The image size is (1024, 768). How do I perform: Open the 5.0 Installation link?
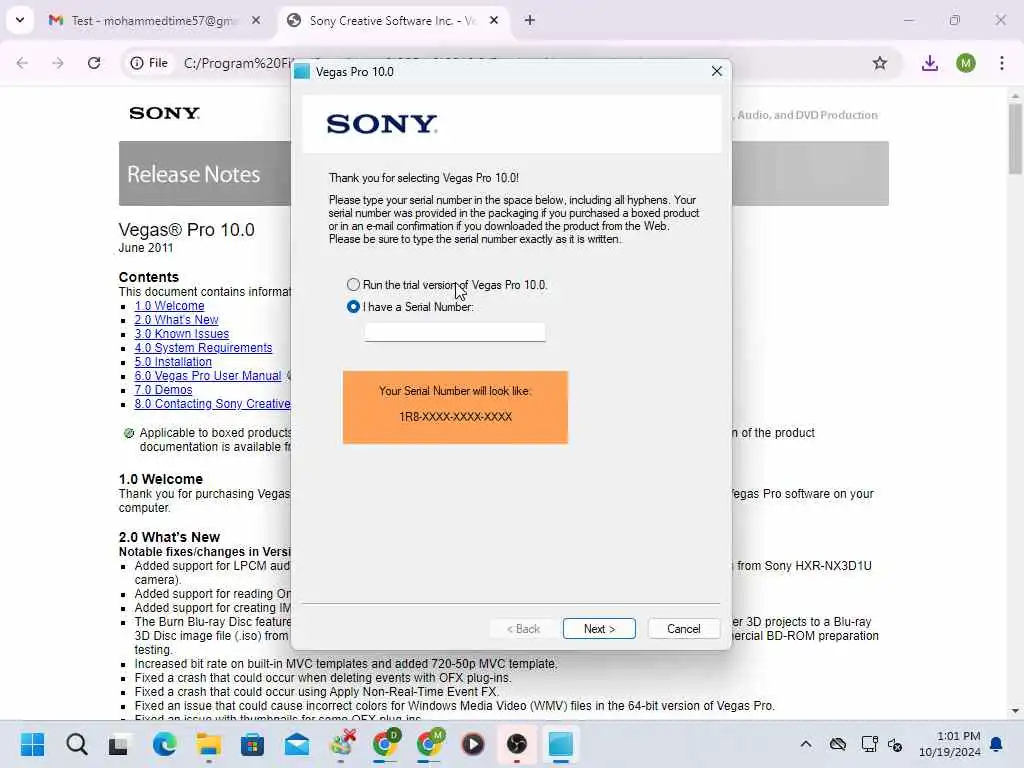tap(173, 361)
